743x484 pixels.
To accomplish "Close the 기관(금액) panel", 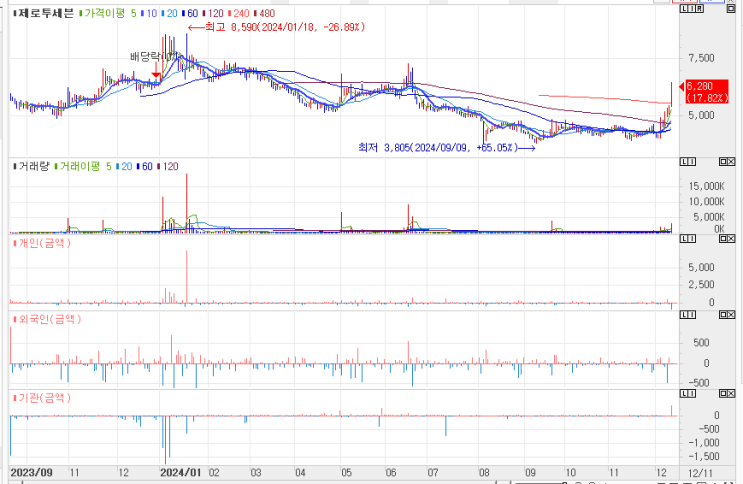I will tap(731, 393).
